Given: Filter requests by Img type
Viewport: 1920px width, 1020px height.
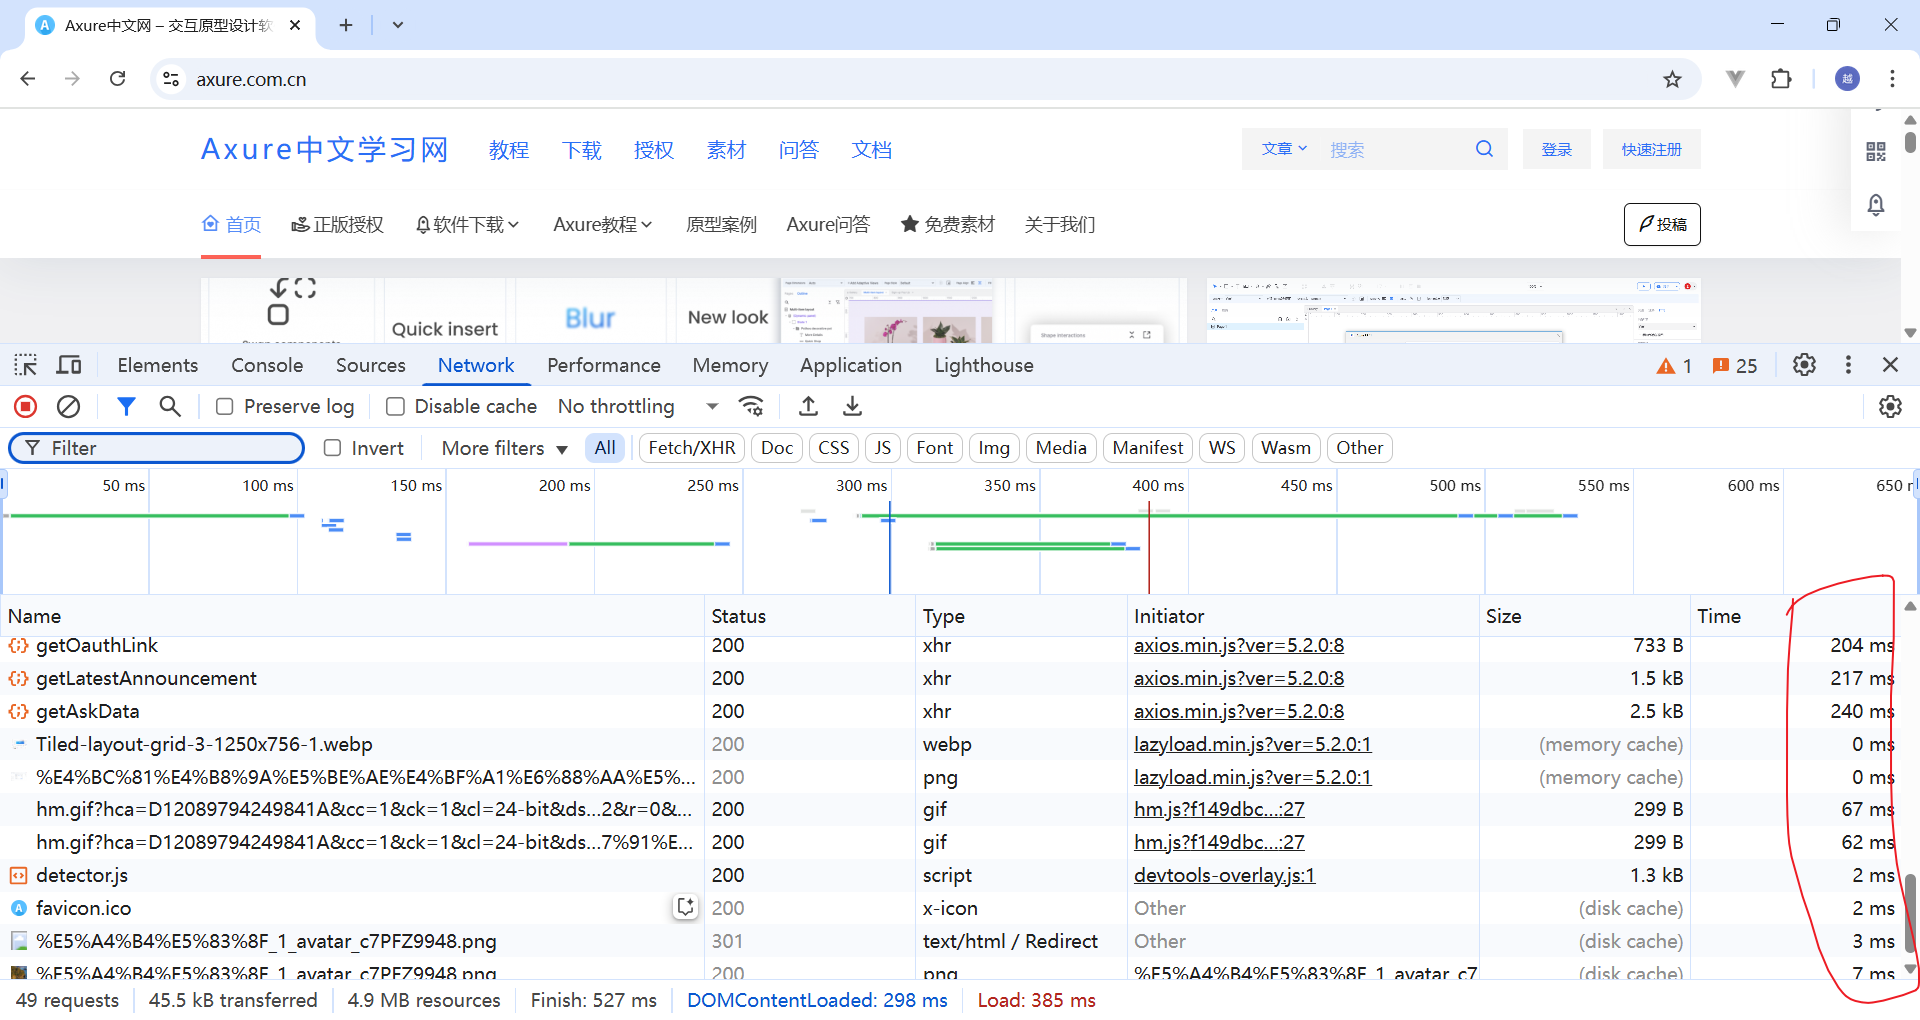Looking at the screenshot, I should pos(994,448).
